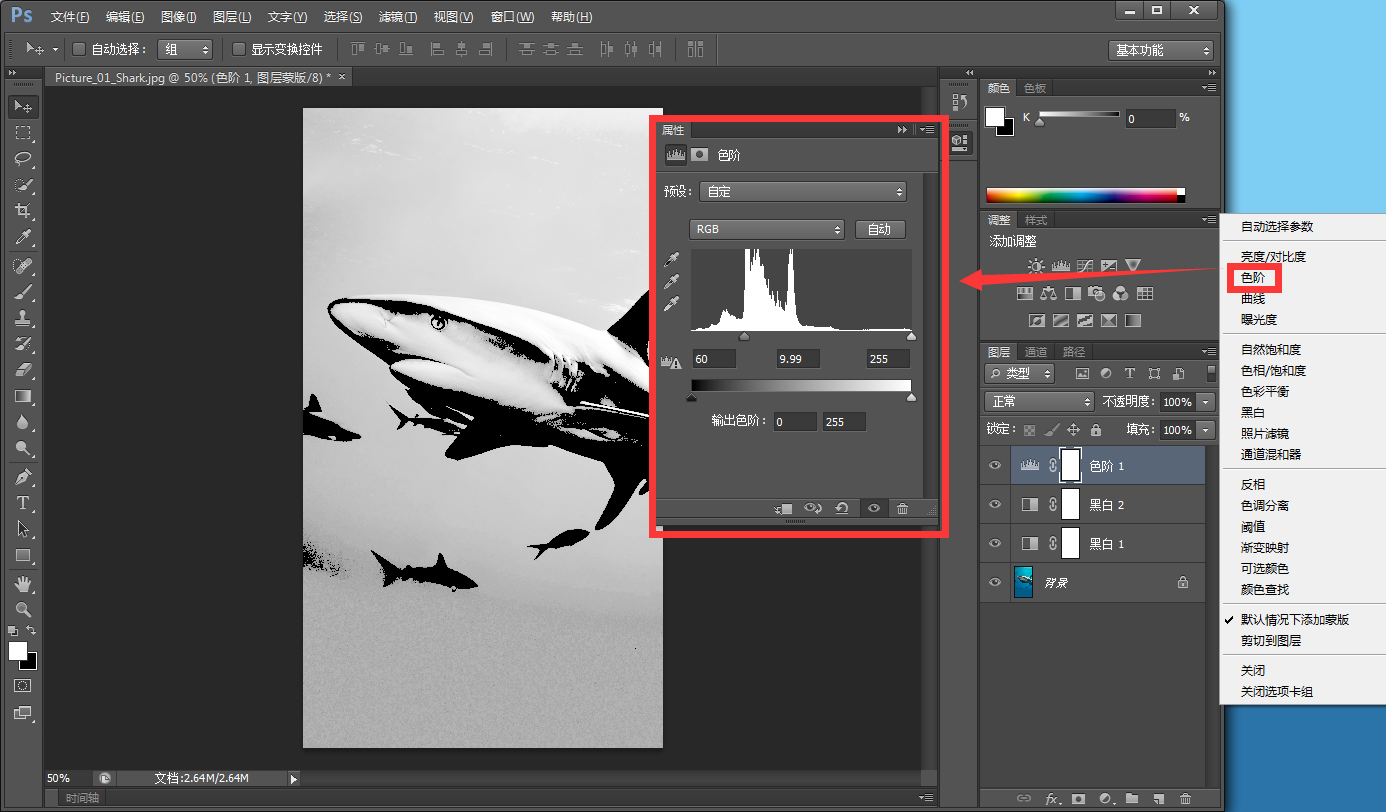Select the Horizontal Type tool
1386x812 pixels.
point(23,502)
